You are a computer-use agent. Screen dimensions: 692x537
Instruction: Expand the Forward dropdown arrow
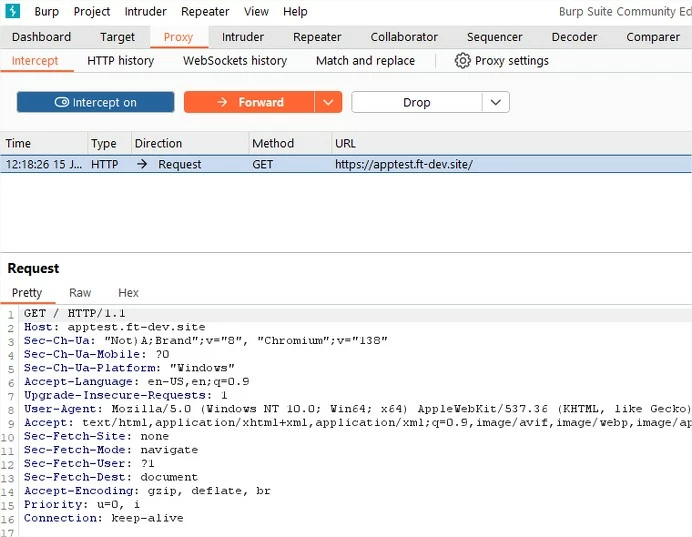328,102
